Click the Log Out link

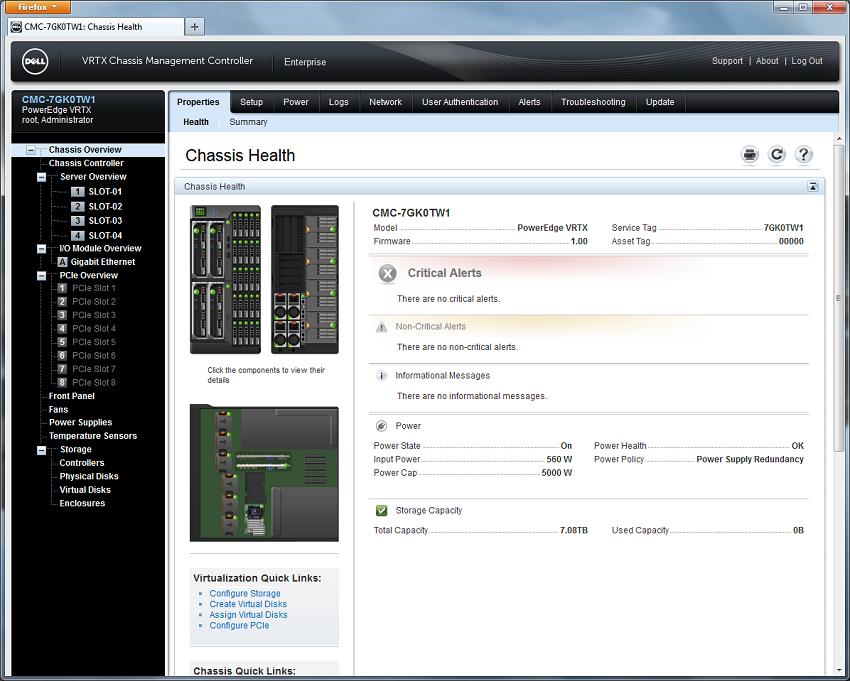tap(807, 61)
